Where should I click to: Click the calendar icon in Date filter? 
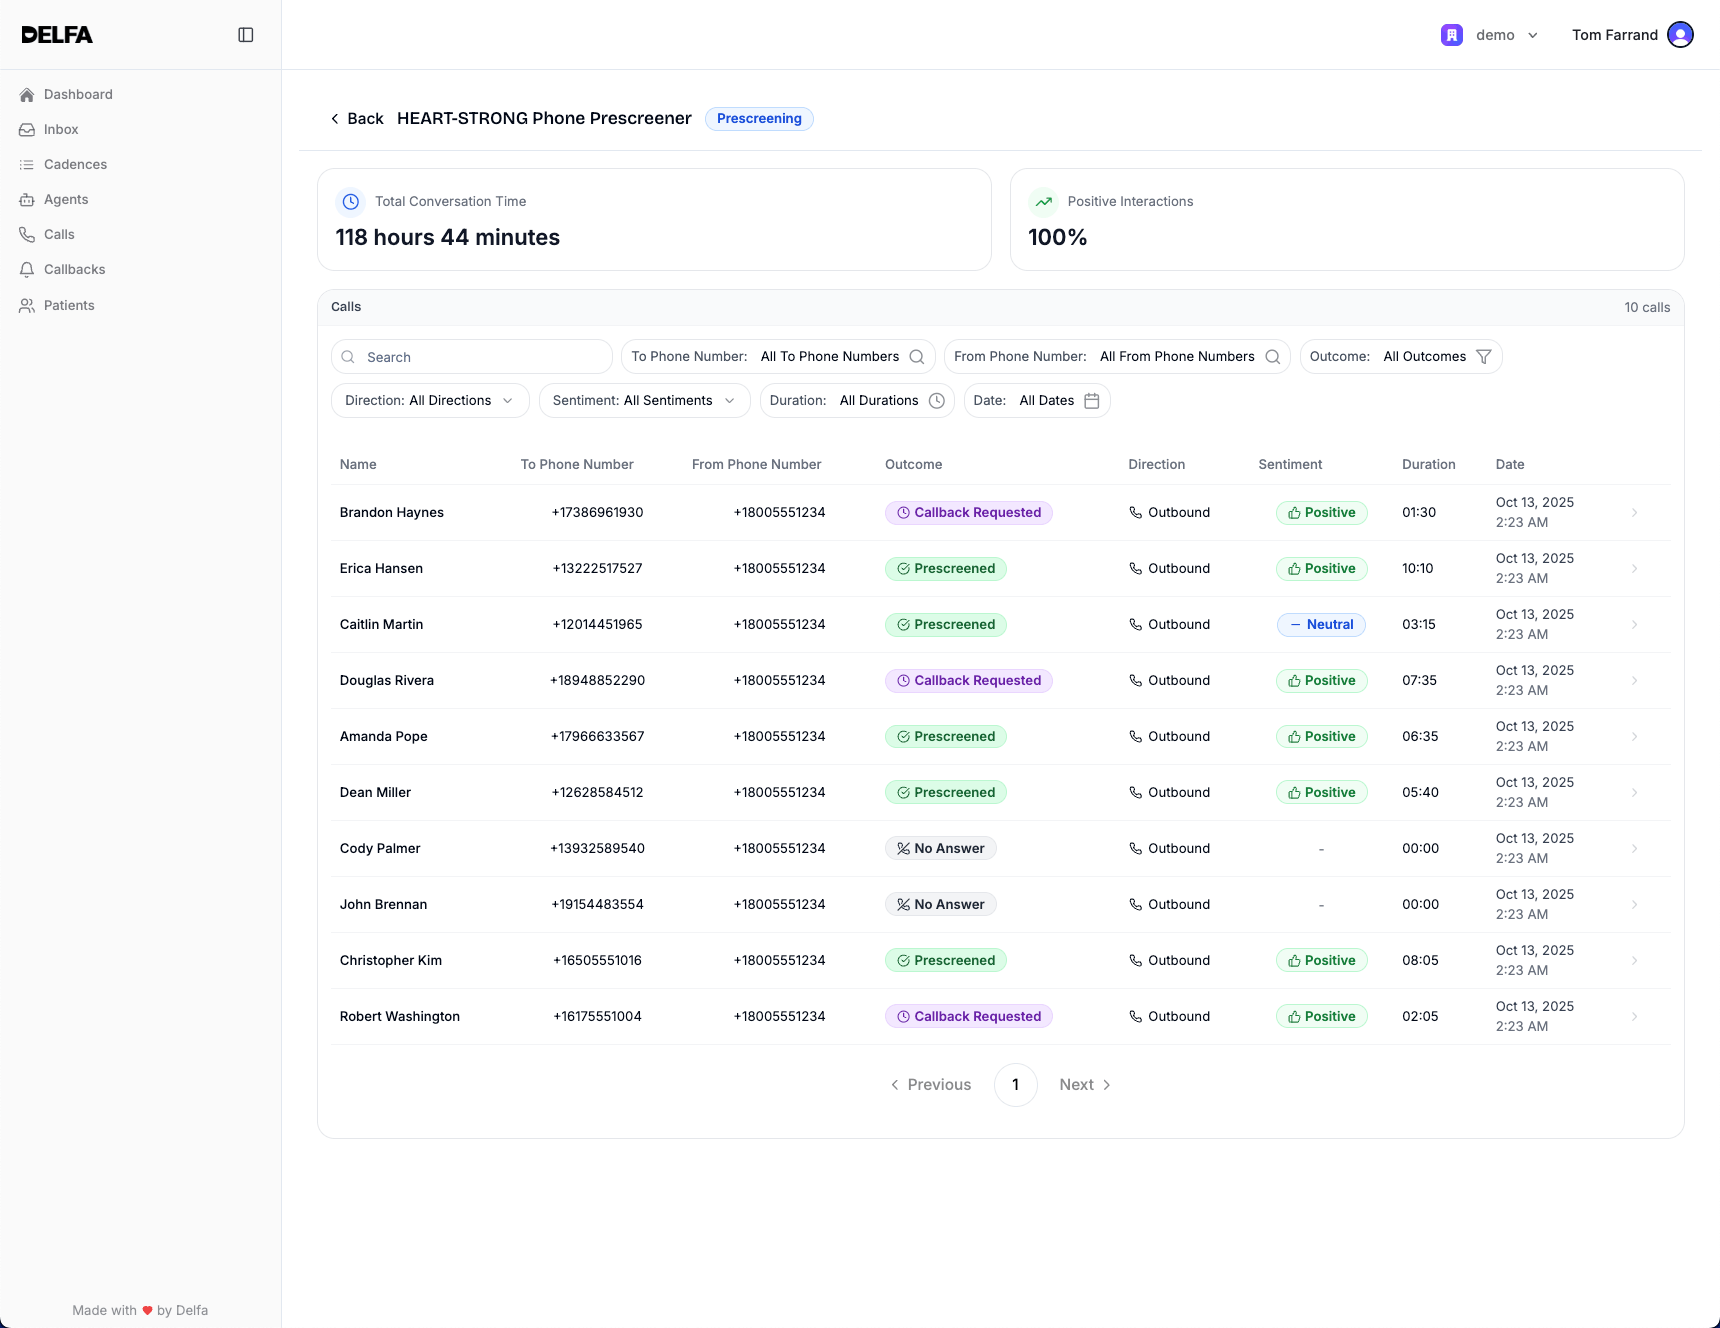[1092, 401]
